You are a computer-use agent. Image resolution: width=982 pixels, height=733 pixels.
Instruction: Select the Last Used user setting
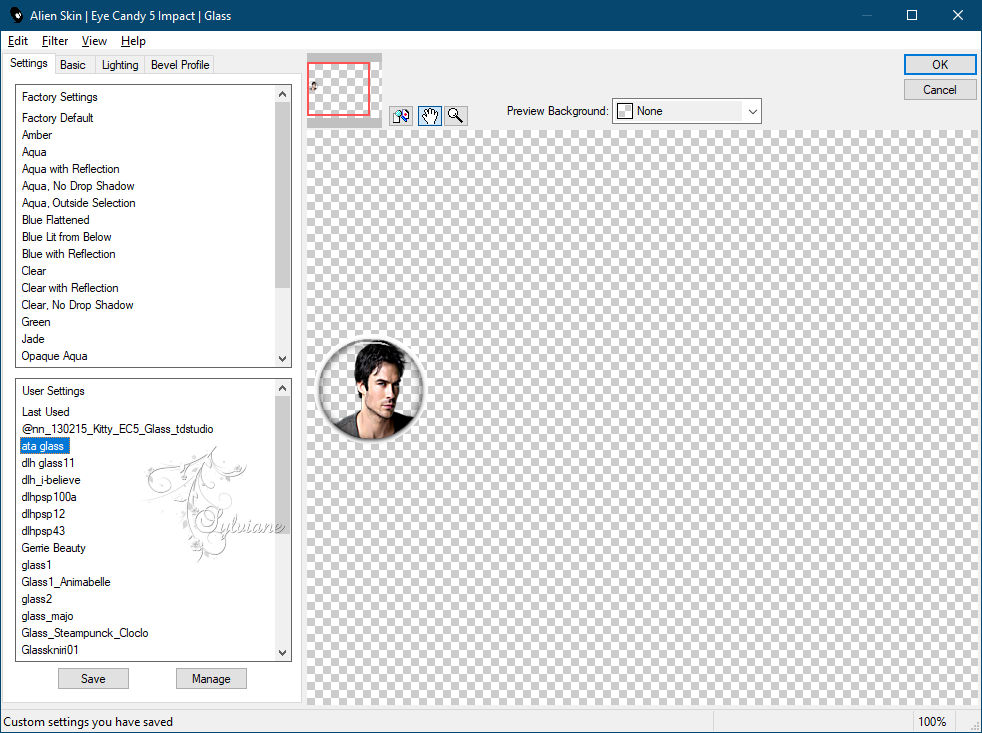coord(45,412)
